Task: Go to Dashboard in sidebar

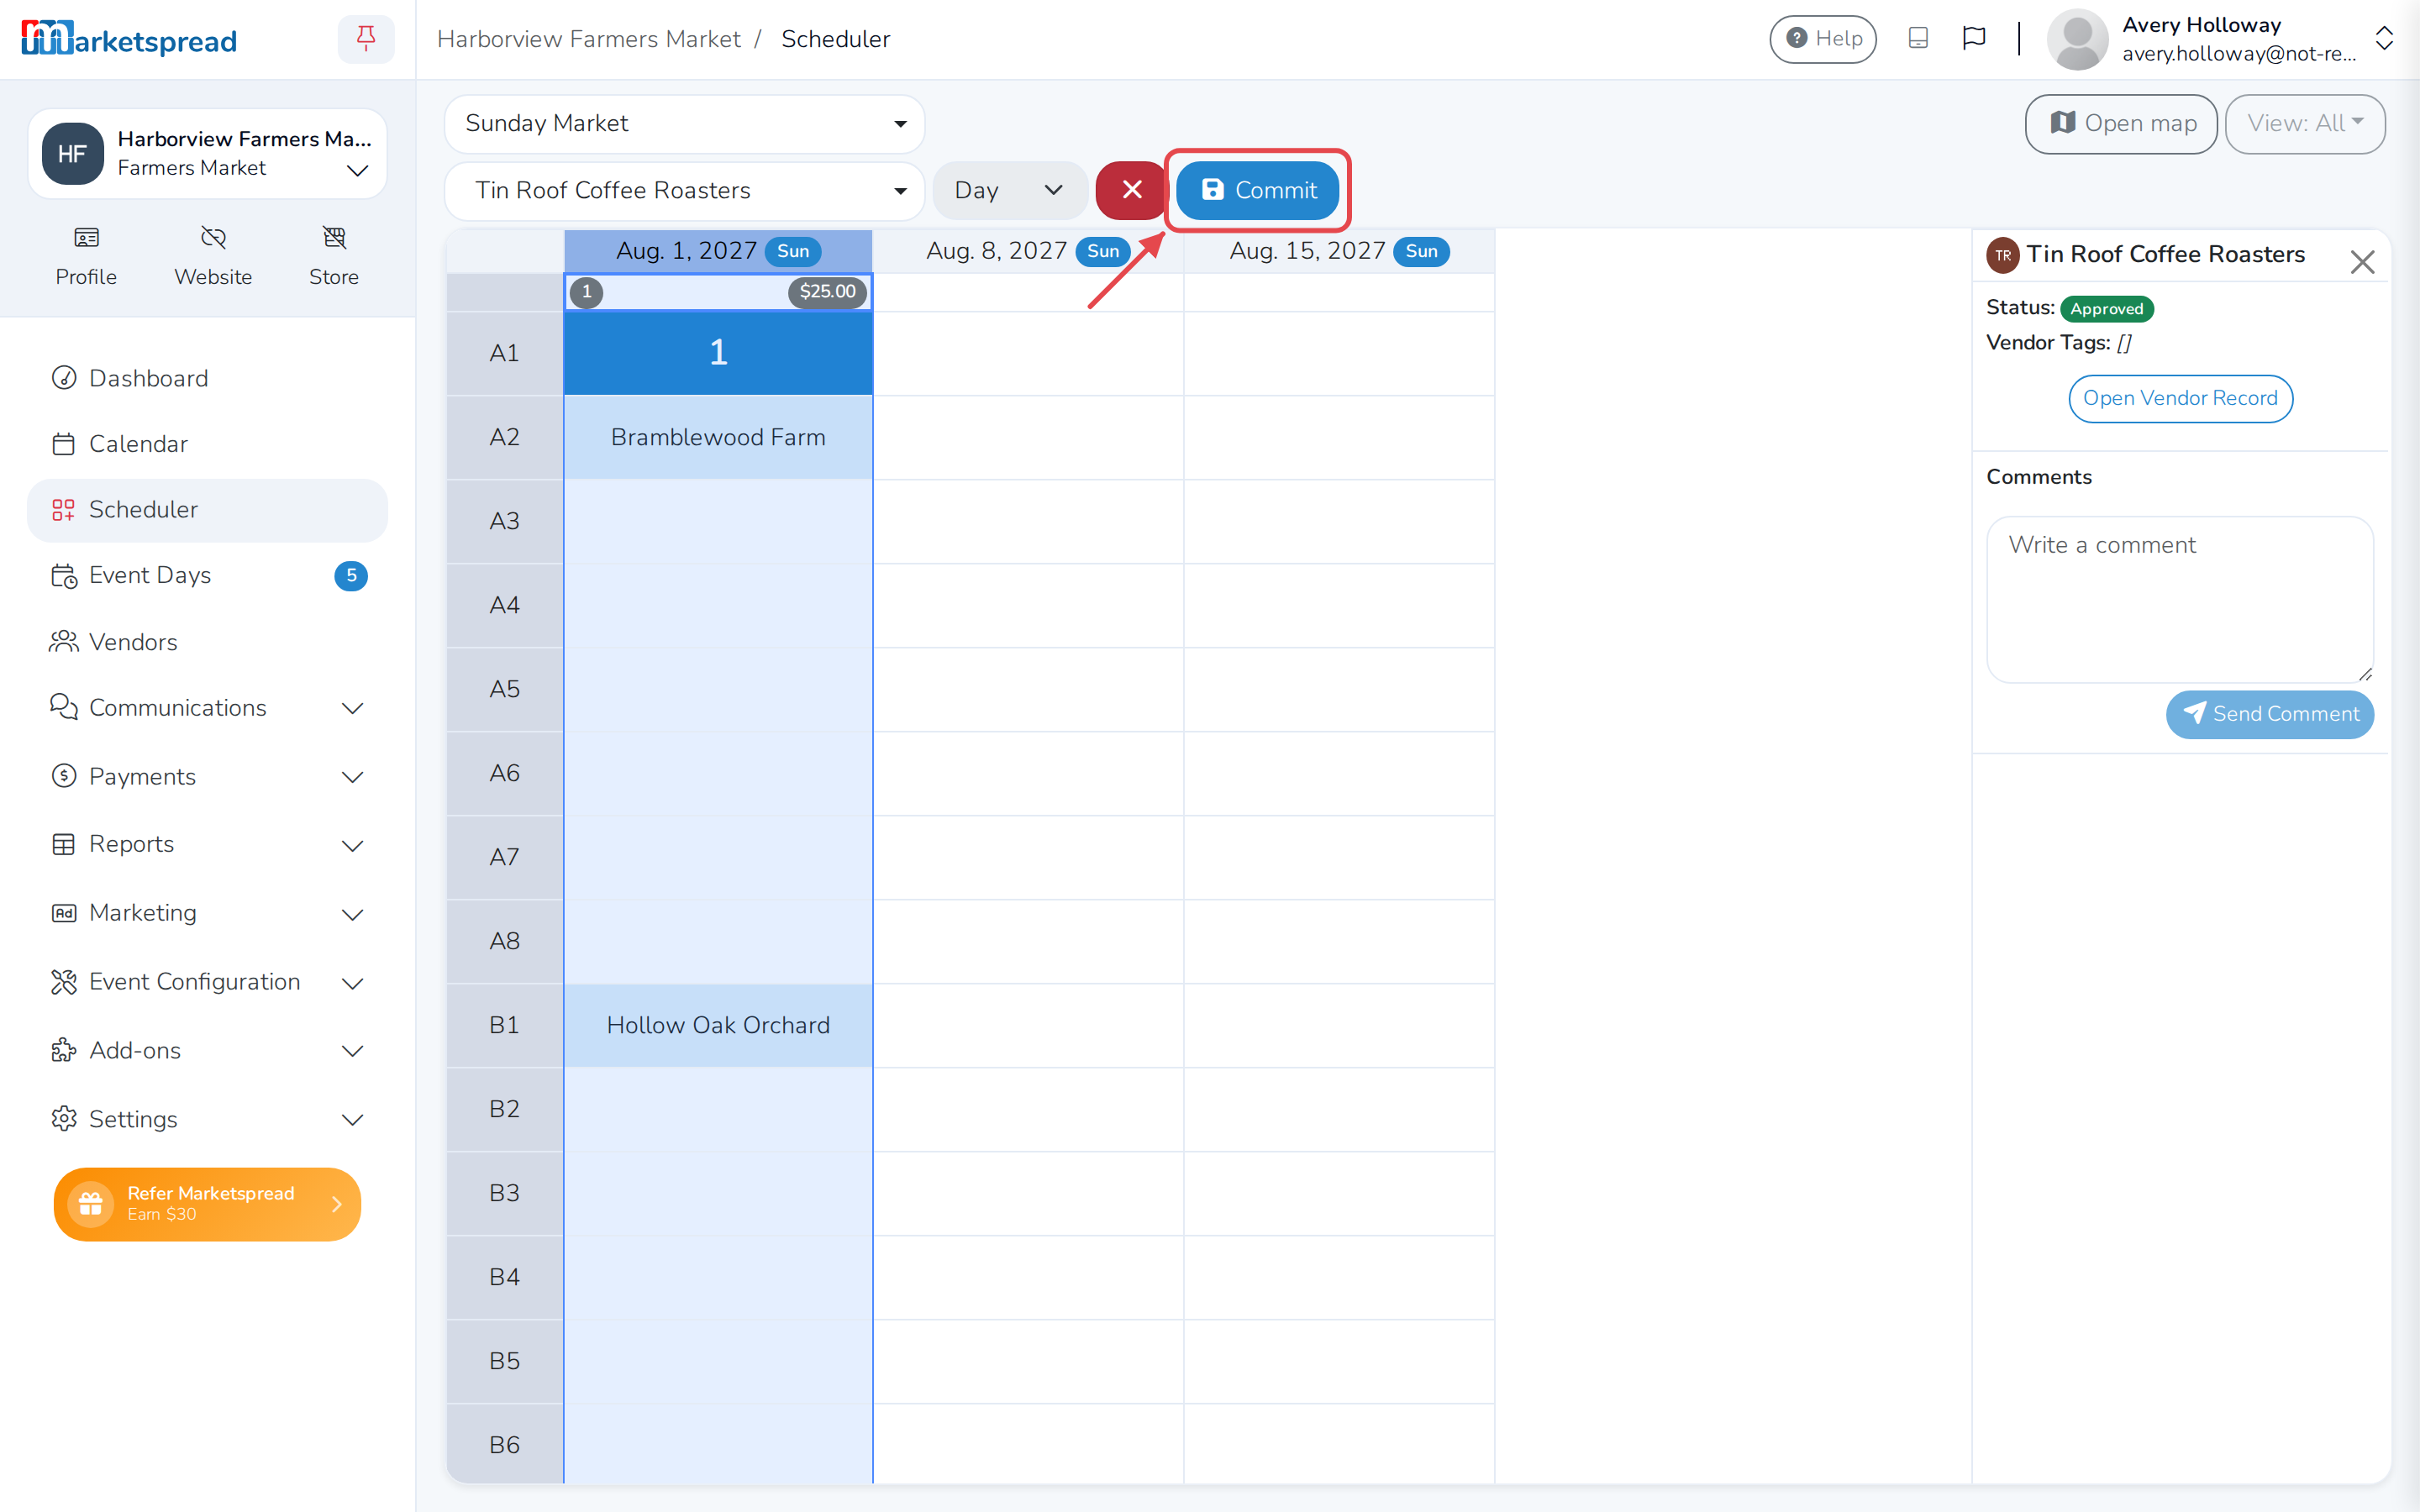Action: click(x=207, y=378)
